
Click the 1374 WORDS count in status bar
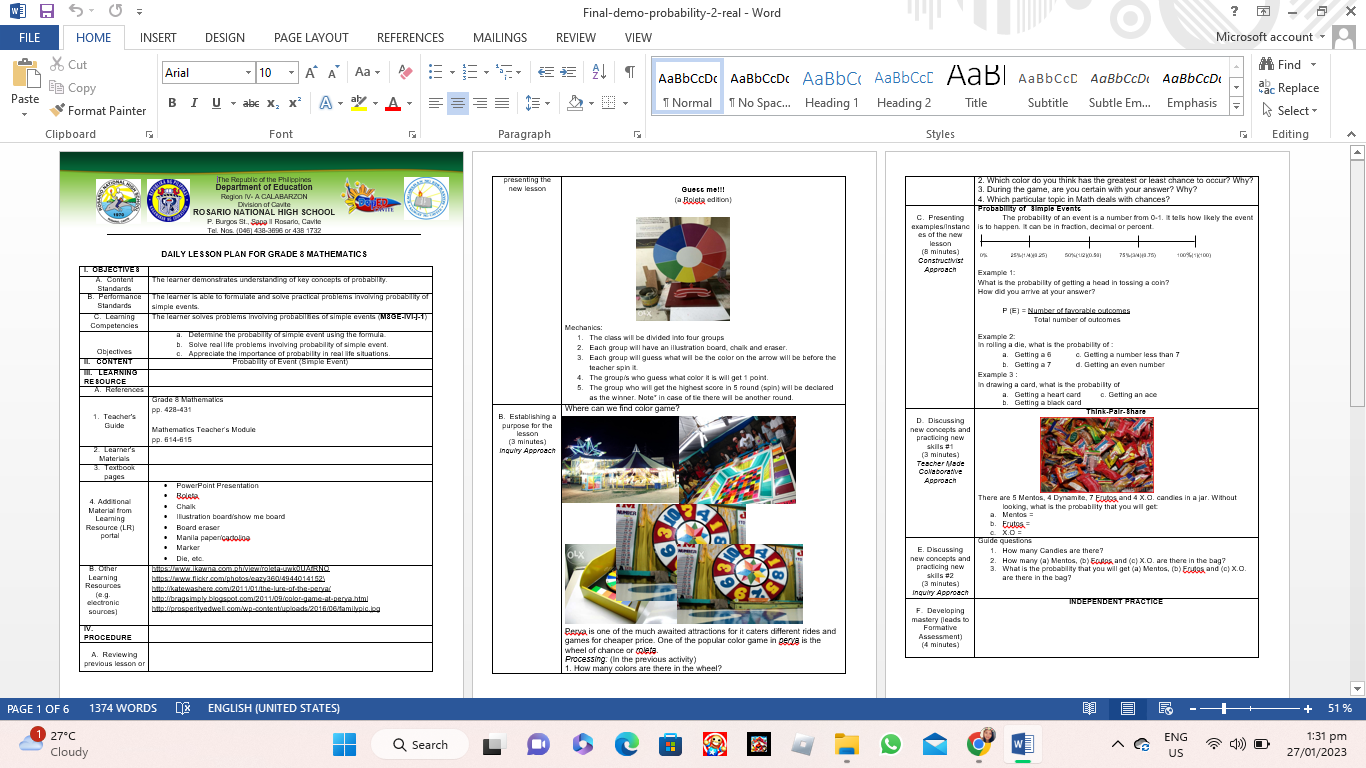point(123,708)
